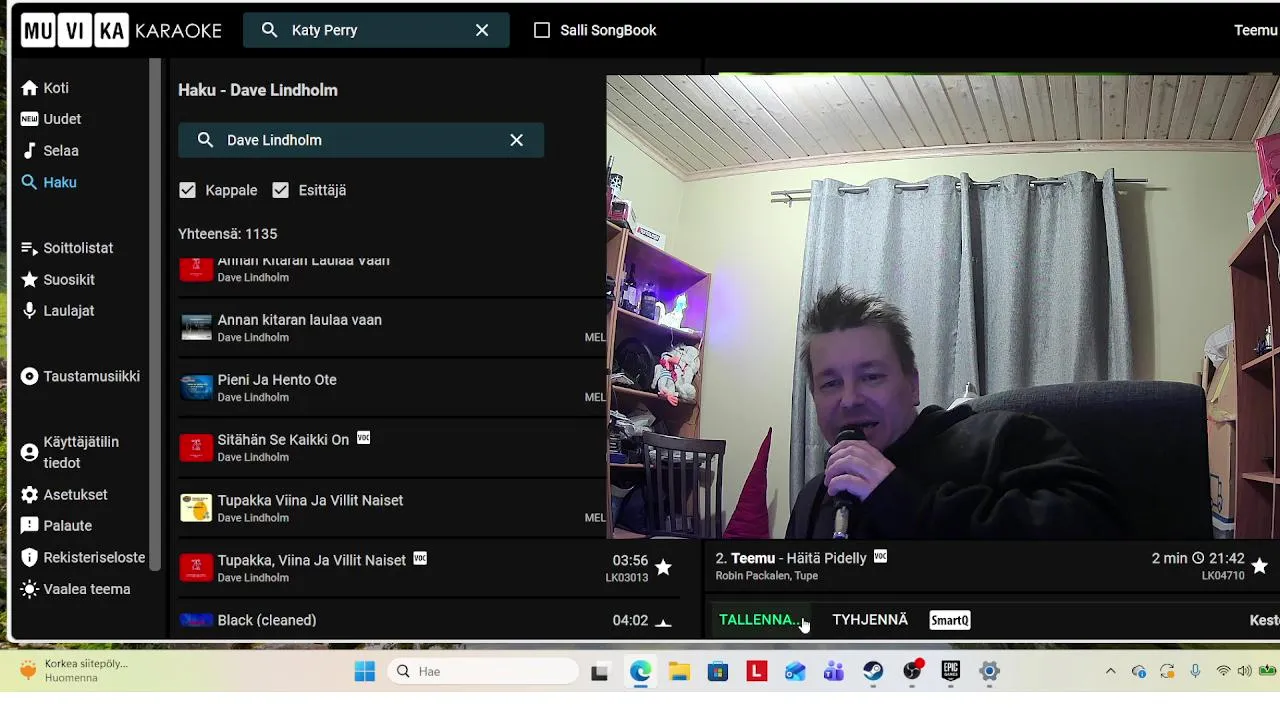Click red thumbnail of Sitähän Se Kaikki On
This screenshot has height=720, width=1280.
[196, 447]
